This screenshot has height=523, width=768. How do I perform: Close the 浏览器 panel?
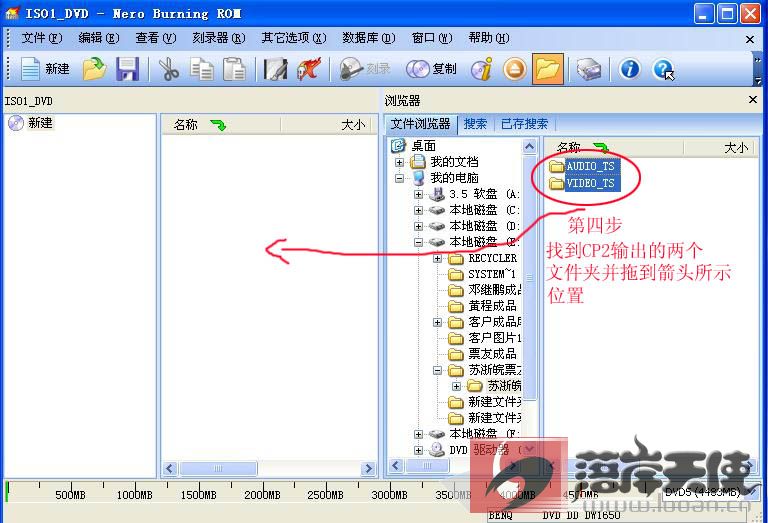pos(753,100)
